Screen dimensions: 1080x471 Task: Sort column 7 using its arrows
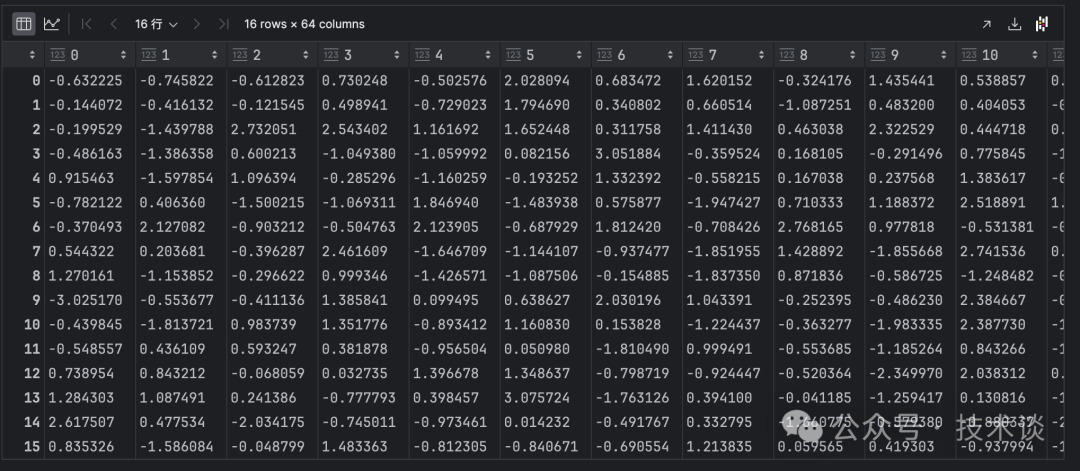point(761,55)
